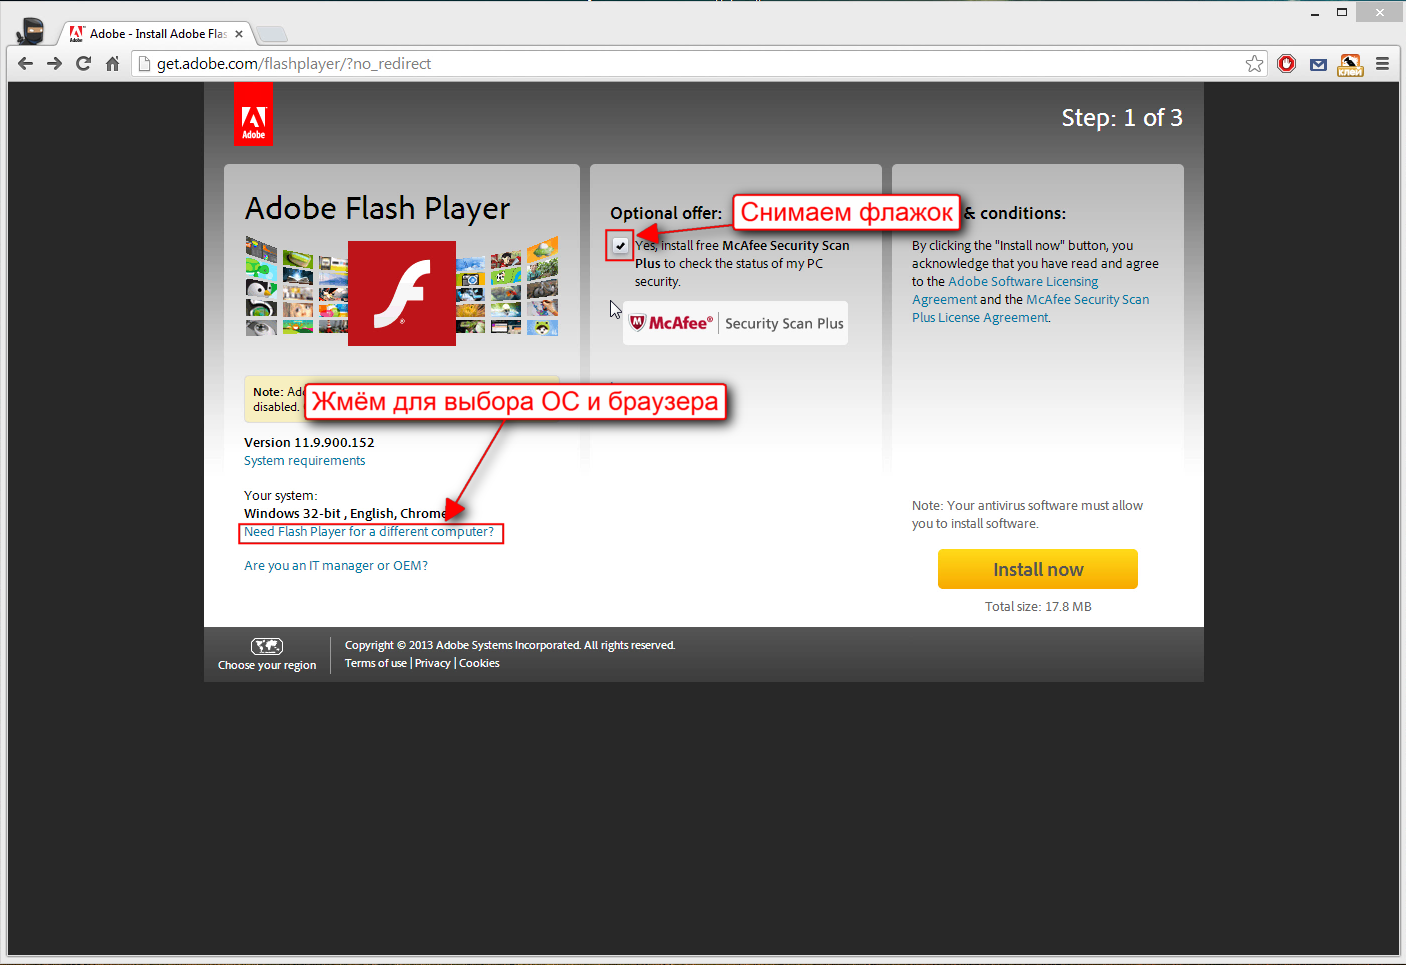Reload the page with the refresh icon
This screenshot has height=965, width=1406.
84,63
